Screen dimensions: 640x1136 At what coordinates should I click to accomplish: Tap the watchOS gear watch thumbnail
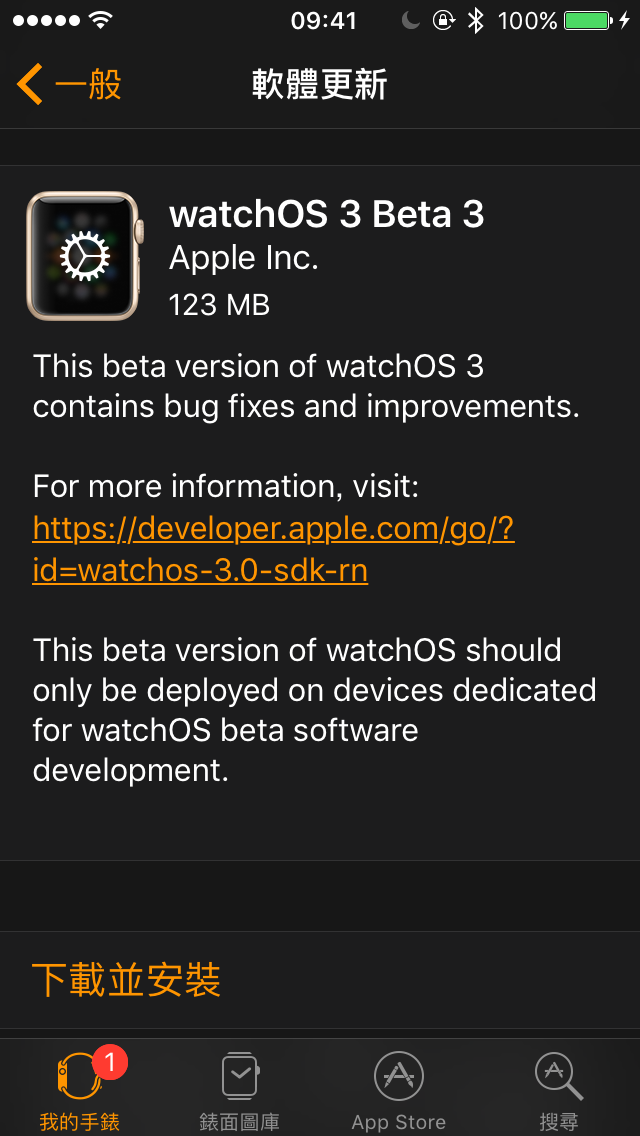85,256
